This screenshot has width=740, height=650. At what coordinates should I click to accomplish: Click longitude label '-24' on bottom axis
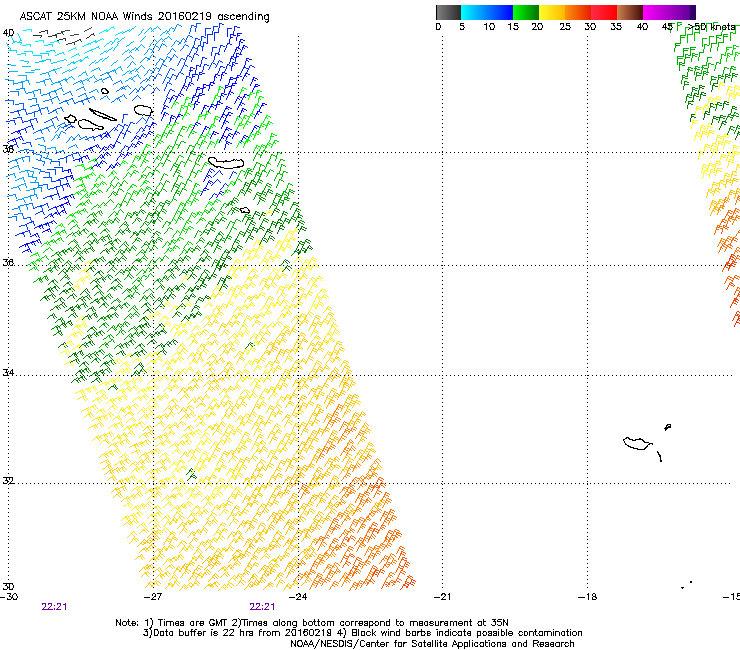click(x=298, y=597)
